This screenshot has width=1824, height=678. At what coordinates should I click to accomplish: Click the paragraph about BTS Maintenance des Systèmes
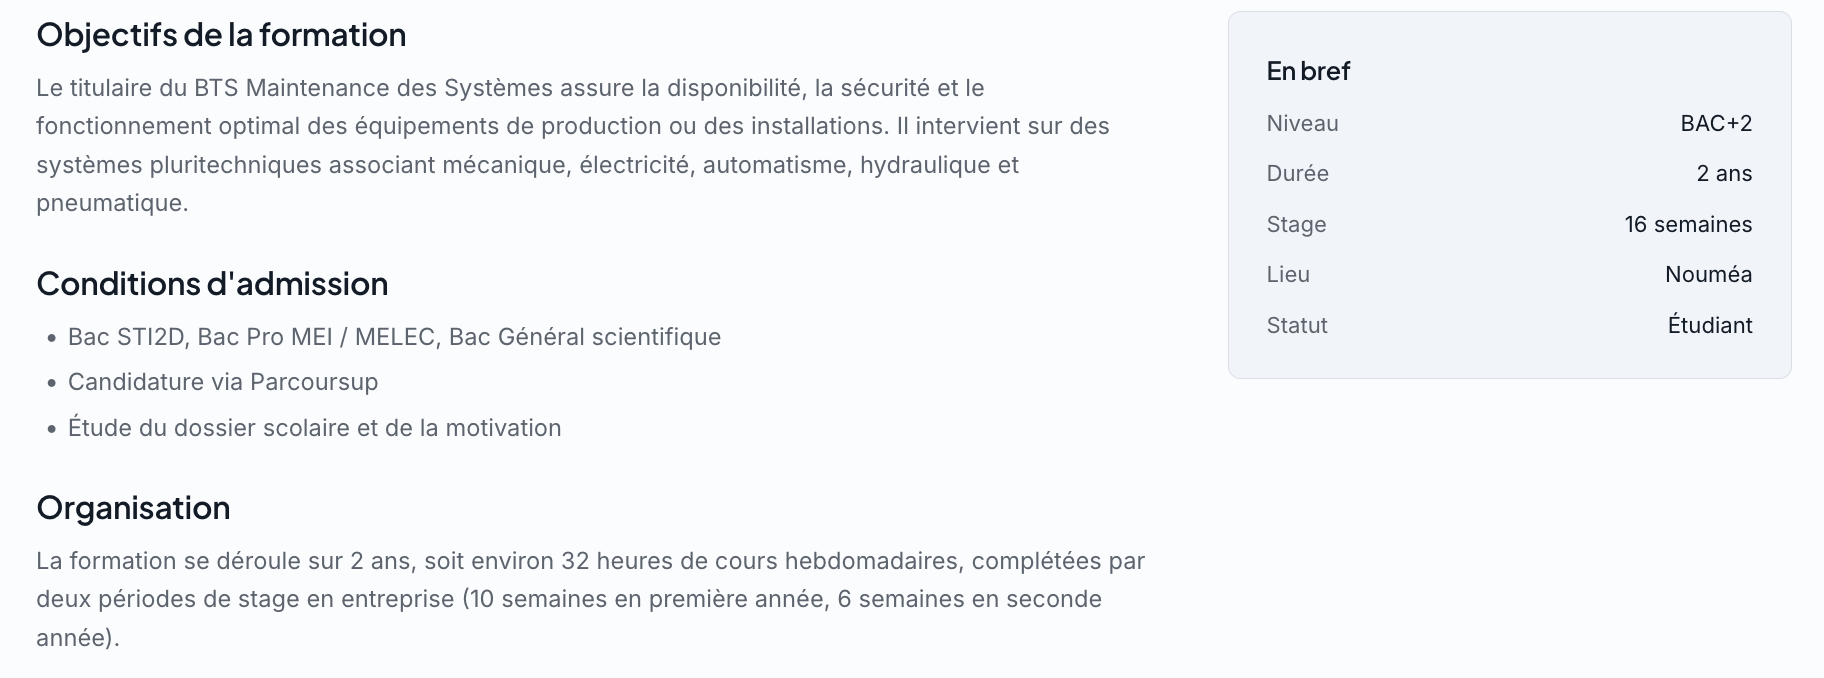tap(573, 145)
